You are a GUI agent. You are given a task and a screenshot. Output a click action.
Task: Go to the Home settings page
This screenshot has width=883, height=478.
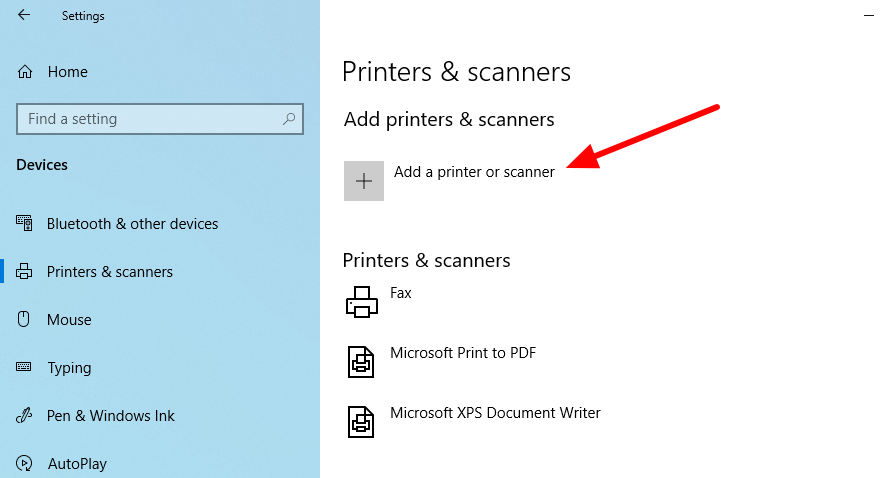click(x=68, y=72)
